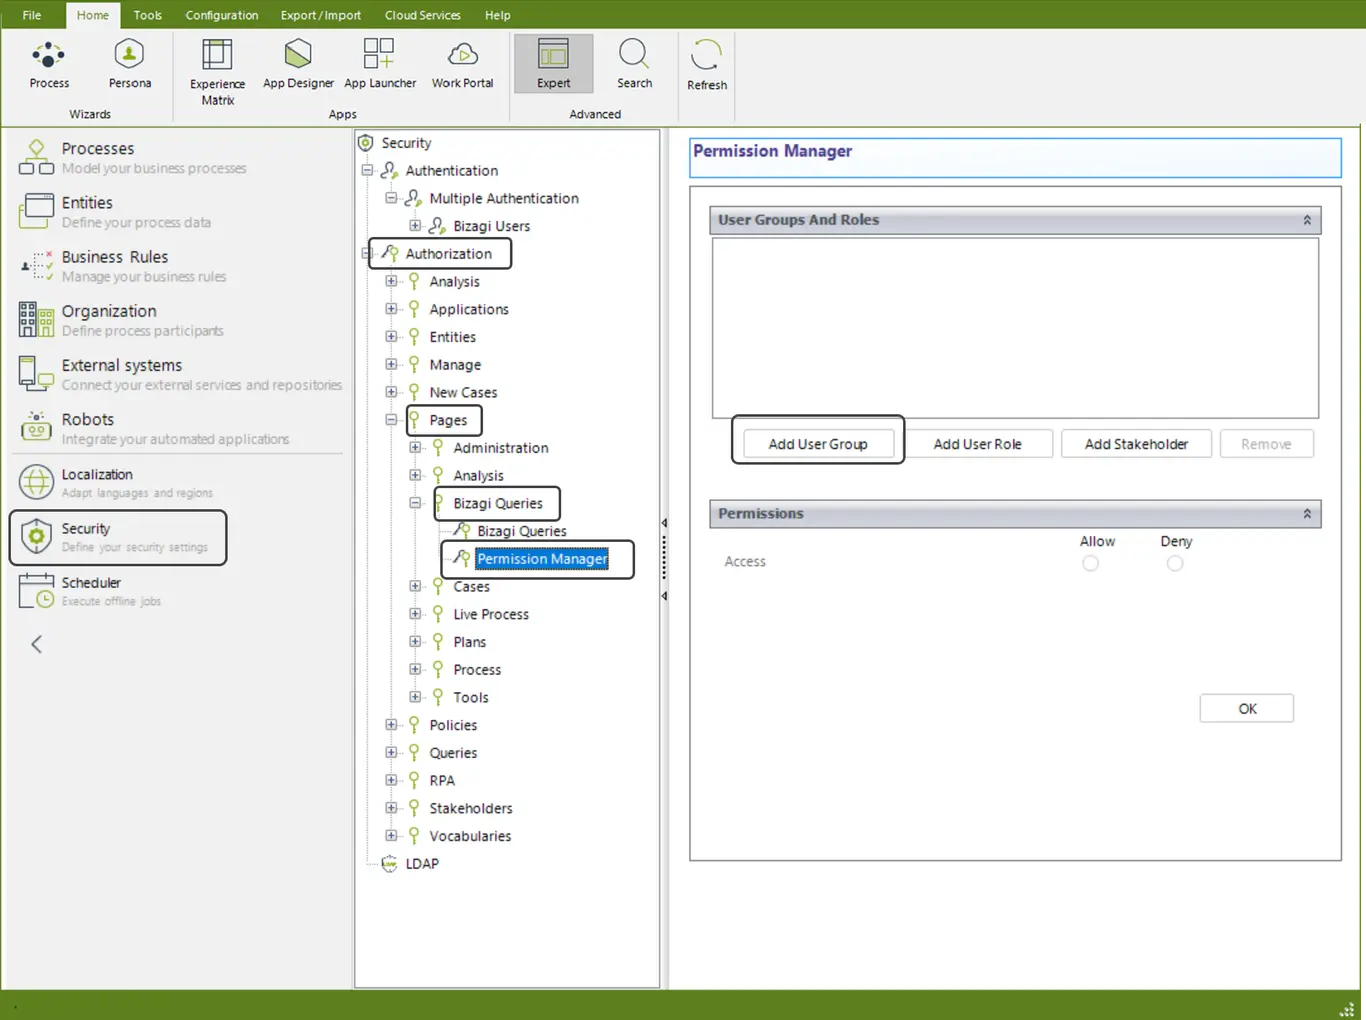Viewport: 1366px width, 1020px height.
Task: Open the Process wizard
Action: [49, 65]
